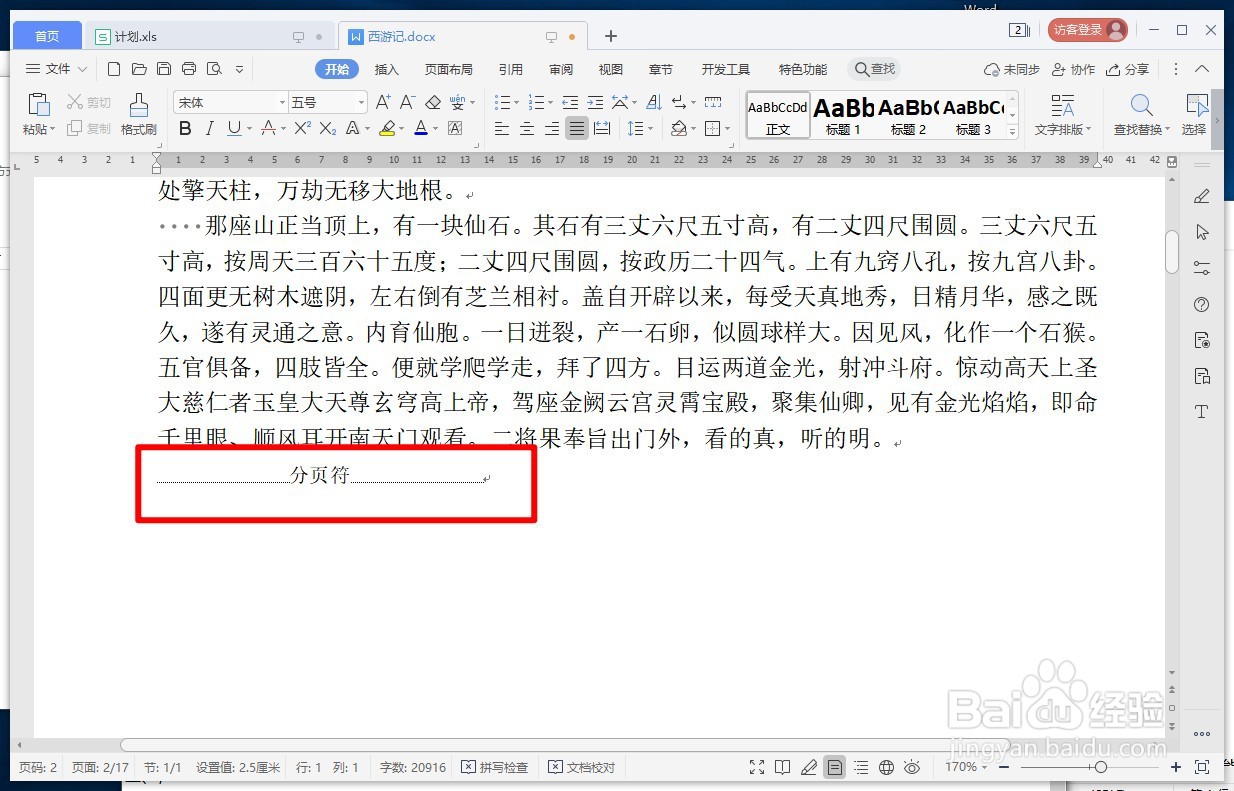This screenshot has width=1234, height=791.
Task: Open the font name dropdown showing 宋体
Action: (x=230, y=101)
